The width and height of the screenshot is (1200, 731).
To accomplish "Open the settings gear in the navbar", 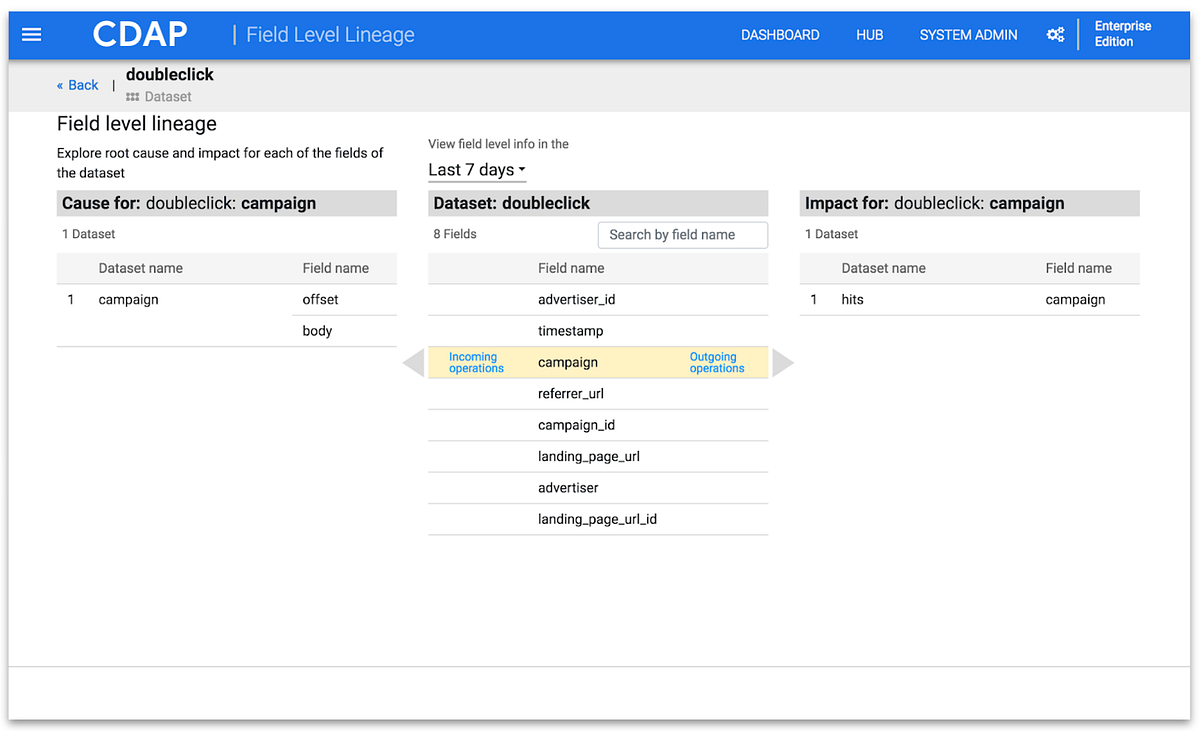I will (x=1056, y=34).
